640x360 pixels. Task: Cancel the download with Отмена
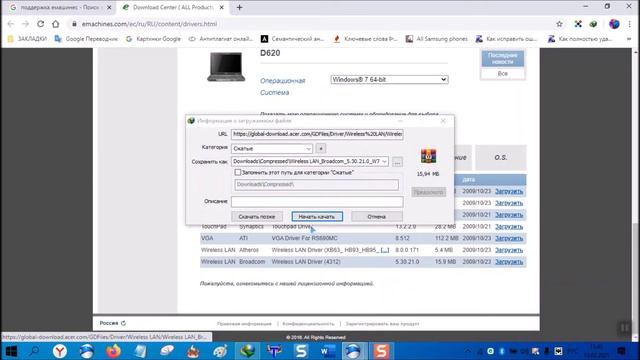[377, 216]
